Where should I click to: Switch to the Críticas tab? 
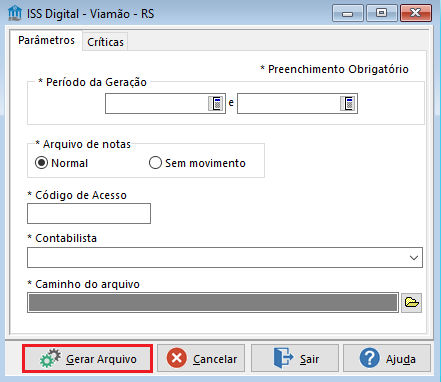point(105,42)
